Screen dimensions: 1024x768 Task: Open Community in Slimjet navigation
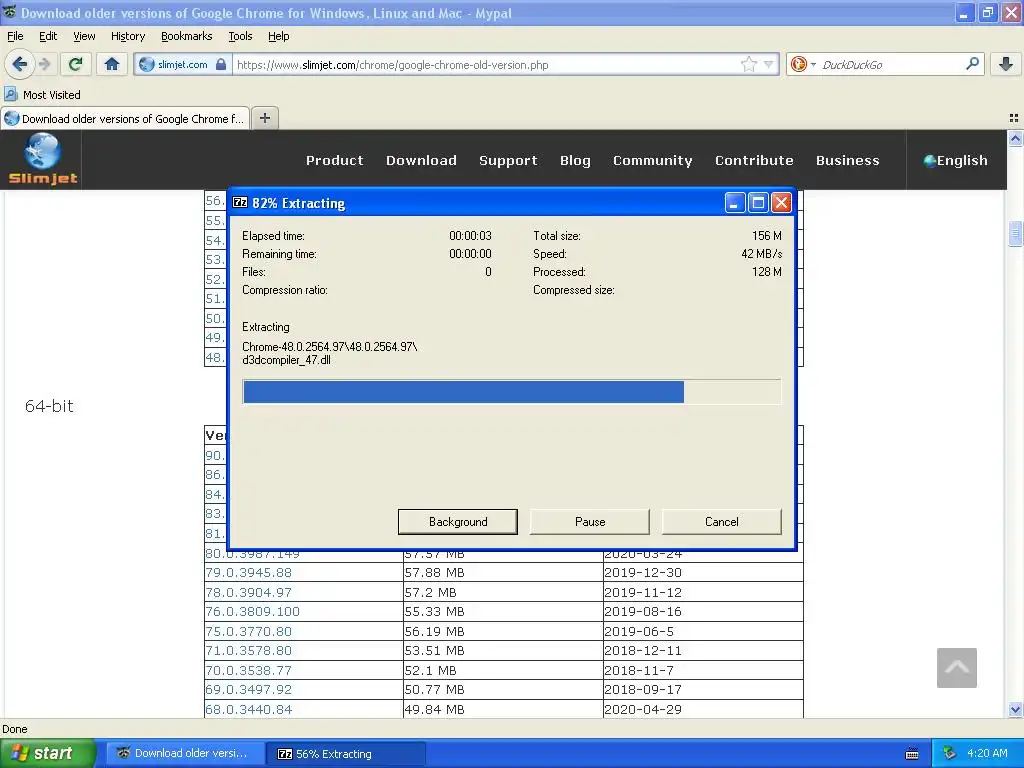[652, 160]
